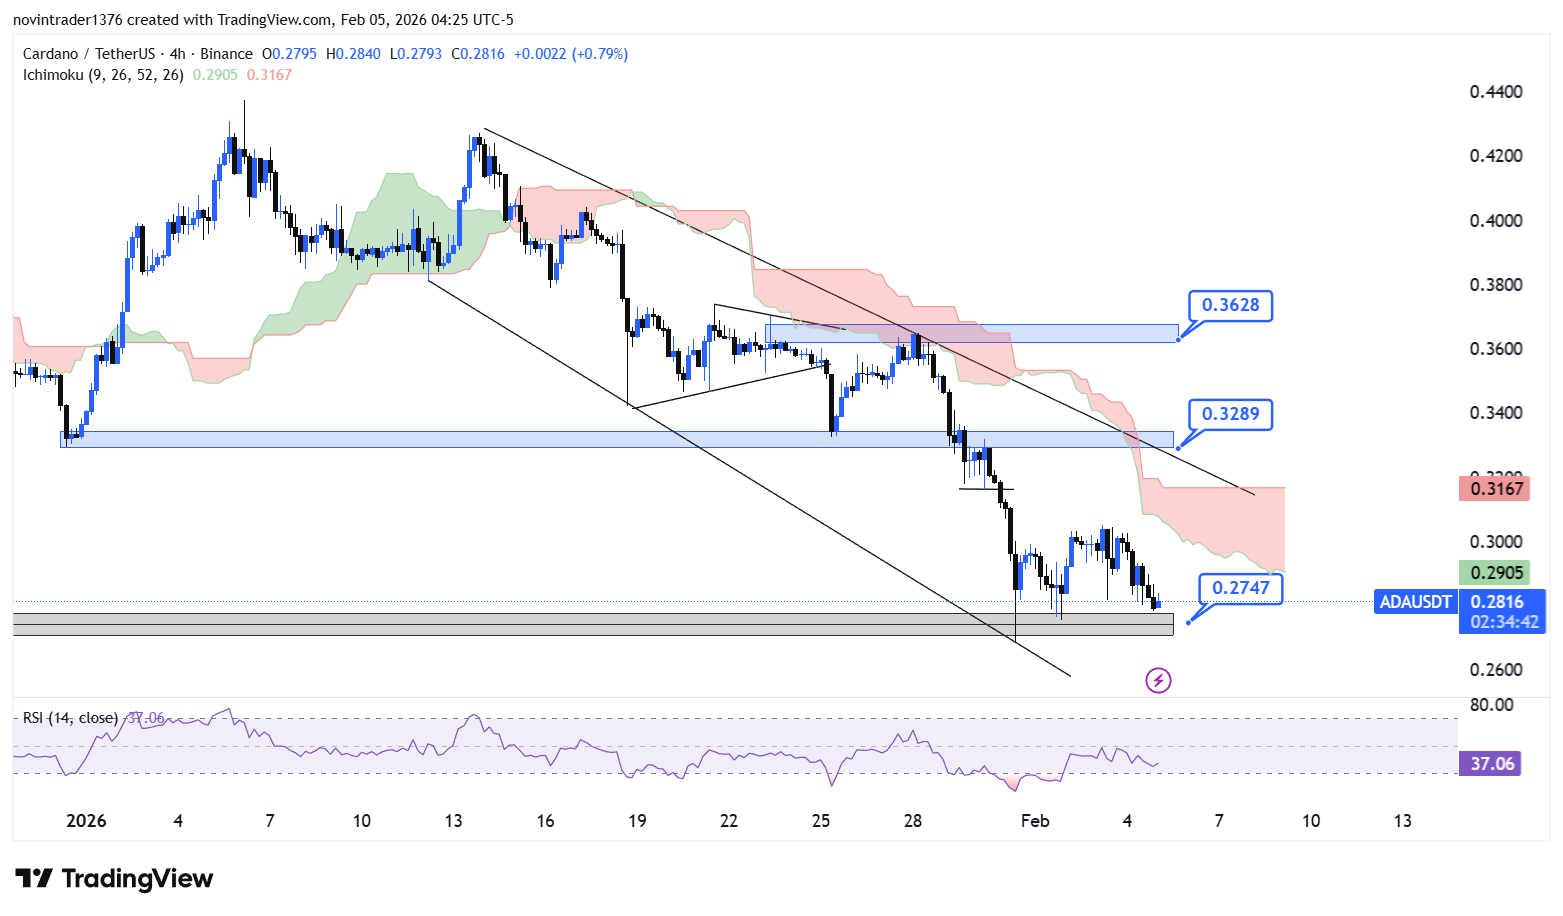The height and width of the screenshot is (916, 1563).
Task: Click the candle countdown timer 02:34:42
Action: (1503, 622)
